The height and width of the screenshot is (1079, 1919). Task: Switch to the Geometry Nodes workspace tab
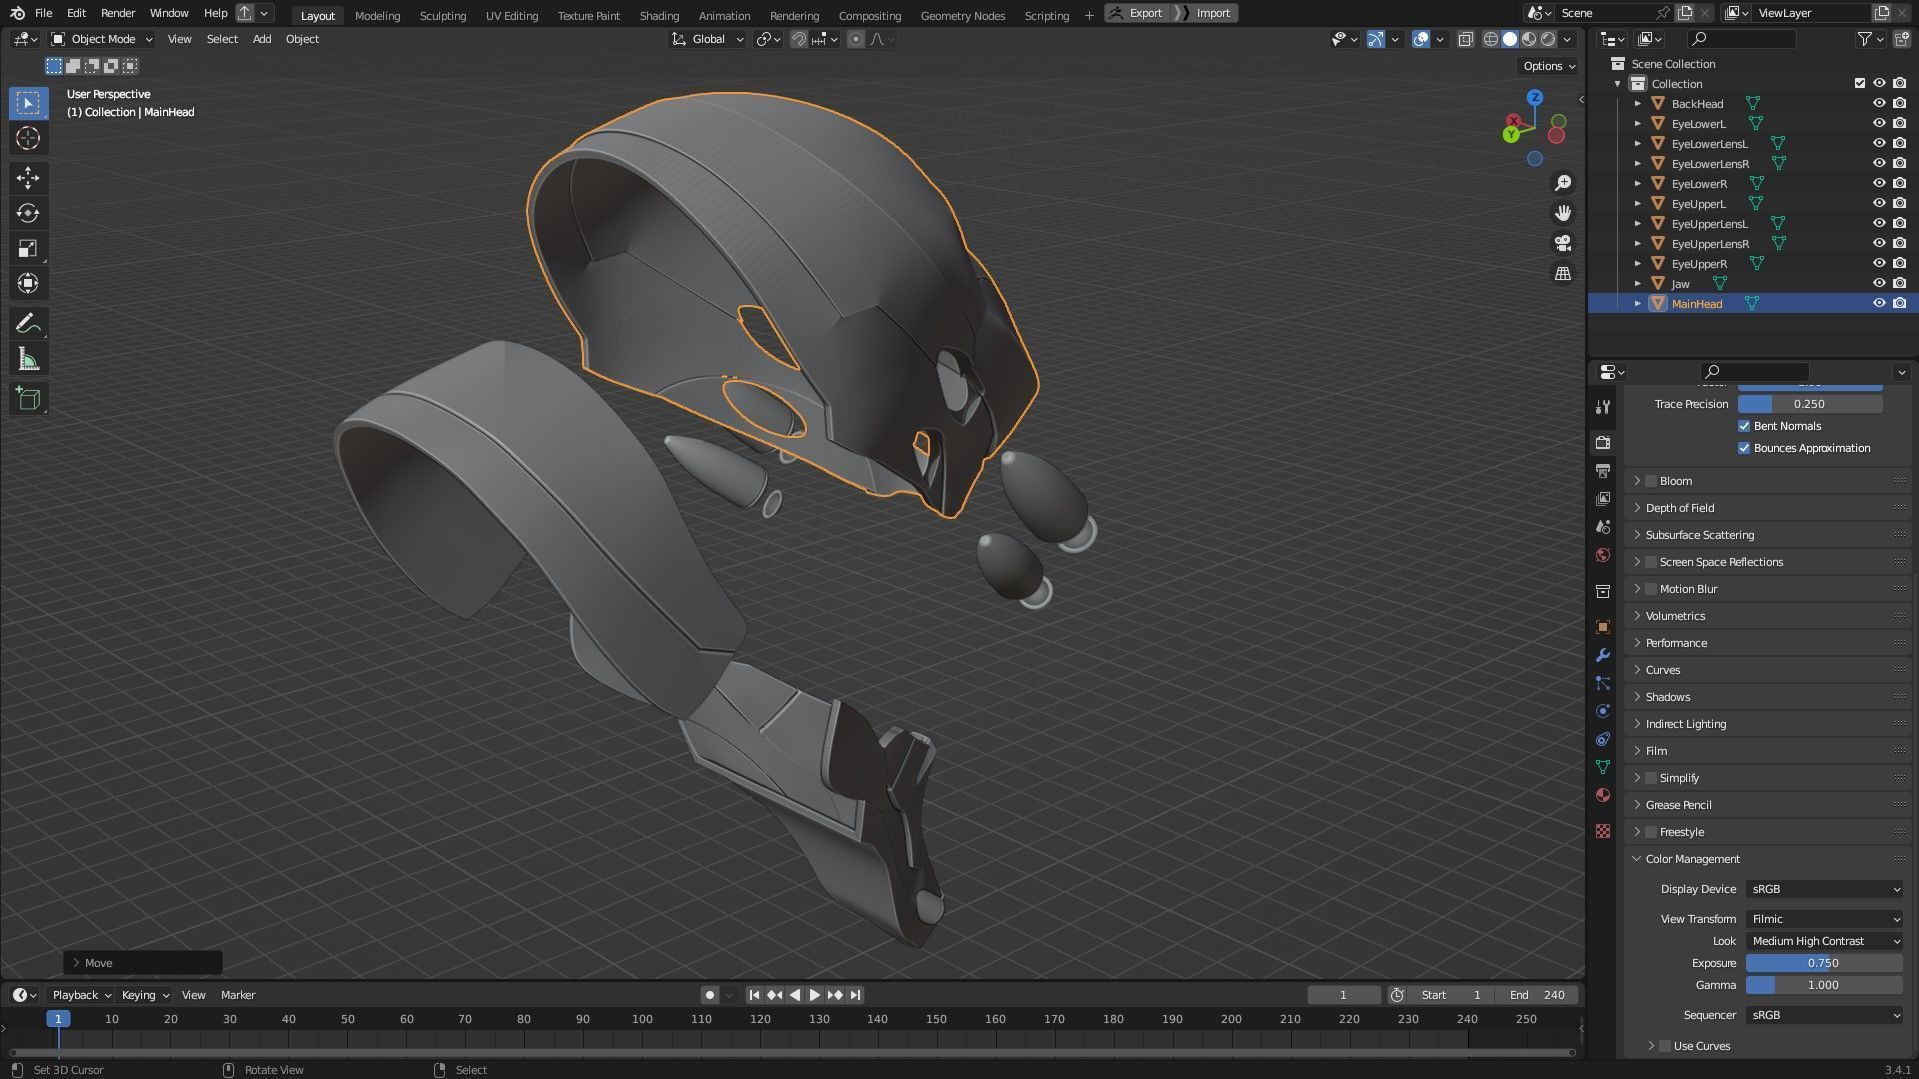962,15
